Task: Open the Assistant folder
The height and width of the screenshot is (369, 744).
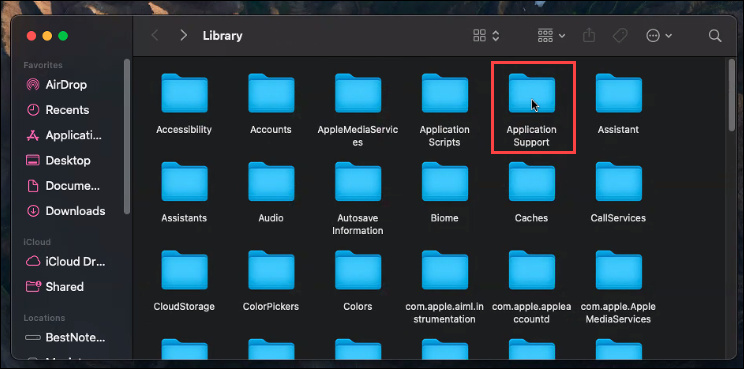Action: [x=618, y=94]
